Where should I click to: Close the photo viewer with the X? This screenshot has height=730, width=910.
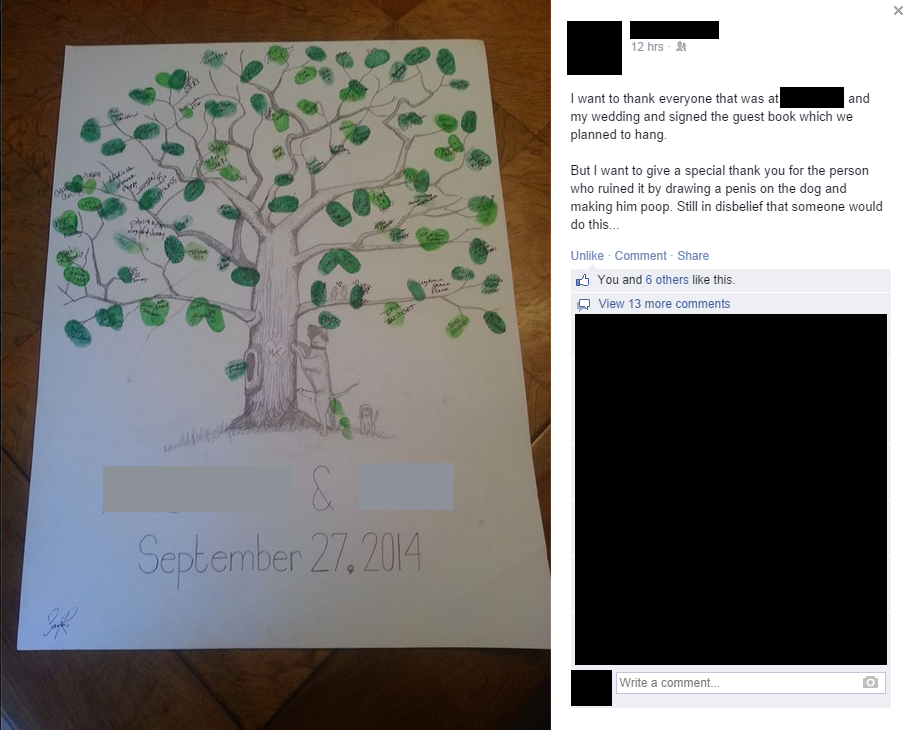[x=898, y=10]
